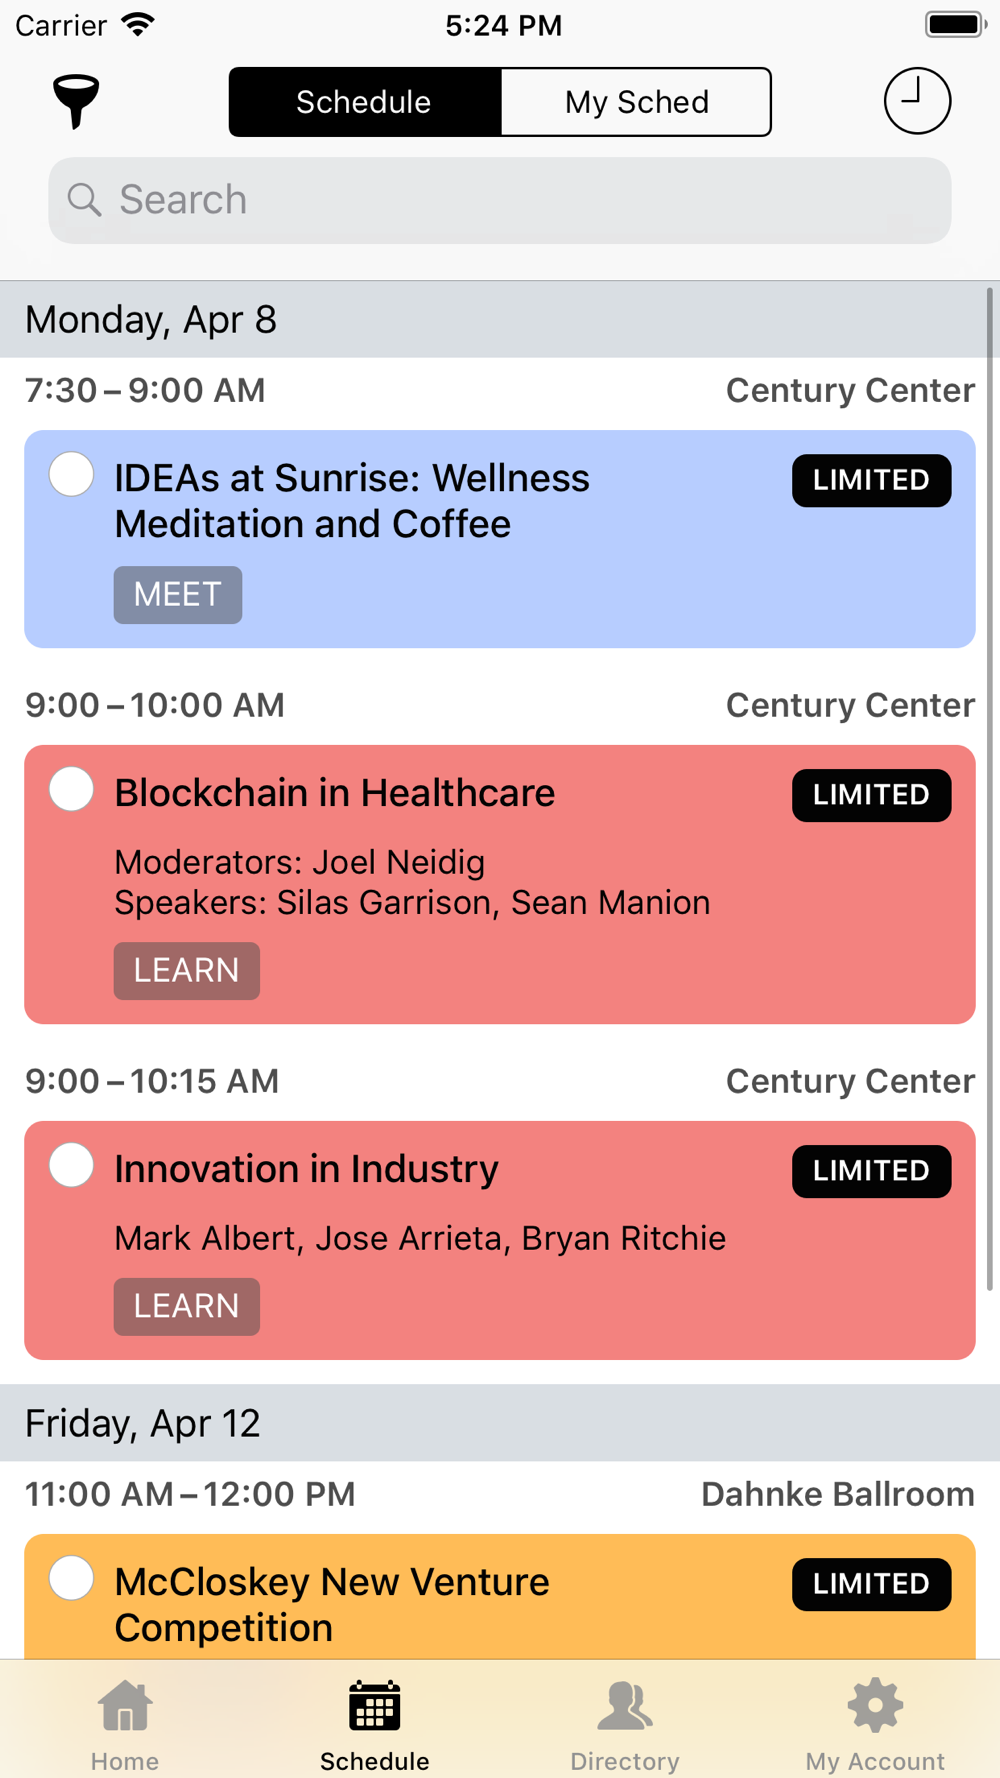Open the Home tab icon

(125, 1705)
